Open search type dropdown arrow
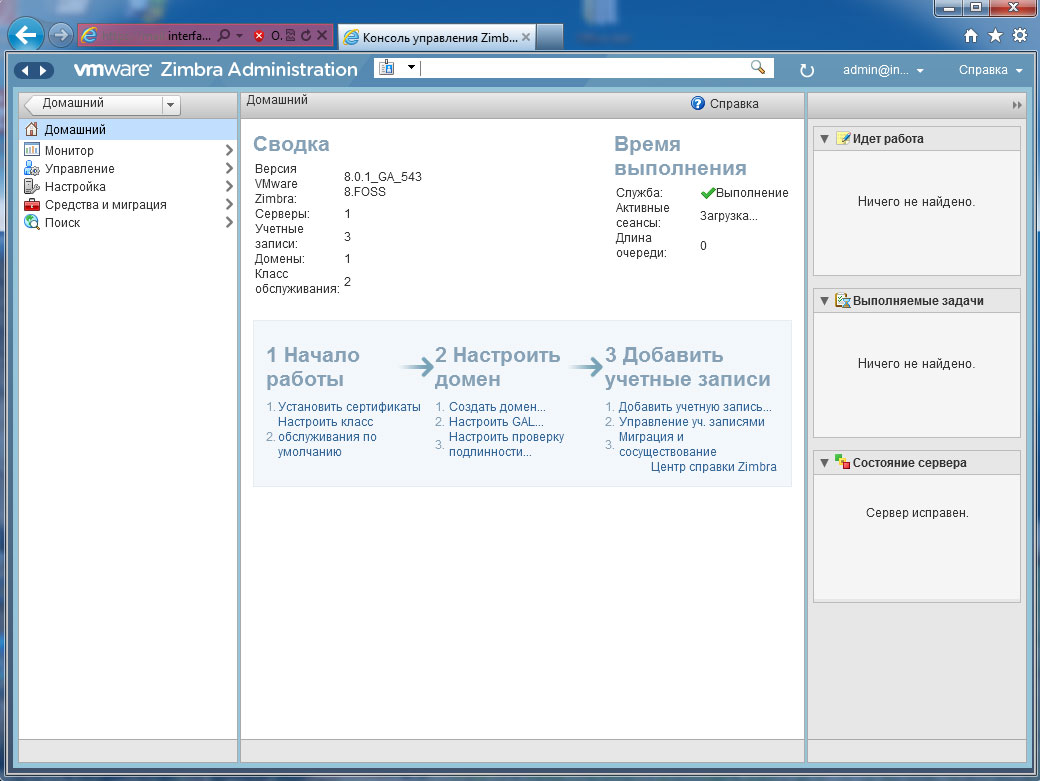 [411, 68]
